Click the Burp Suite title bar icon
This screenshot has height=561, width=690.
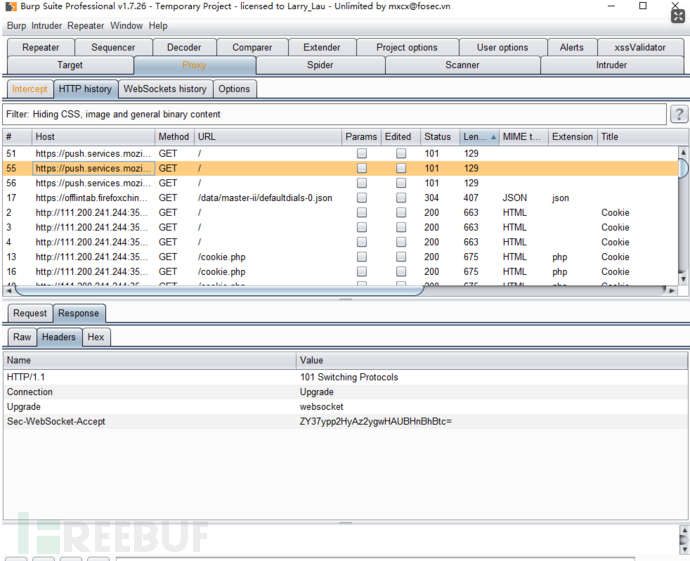click(x=10, y=7)
